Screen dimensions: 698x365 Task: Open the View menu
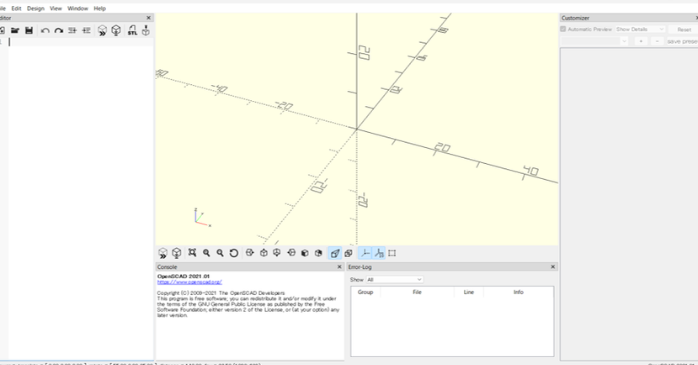click(56, 8)
